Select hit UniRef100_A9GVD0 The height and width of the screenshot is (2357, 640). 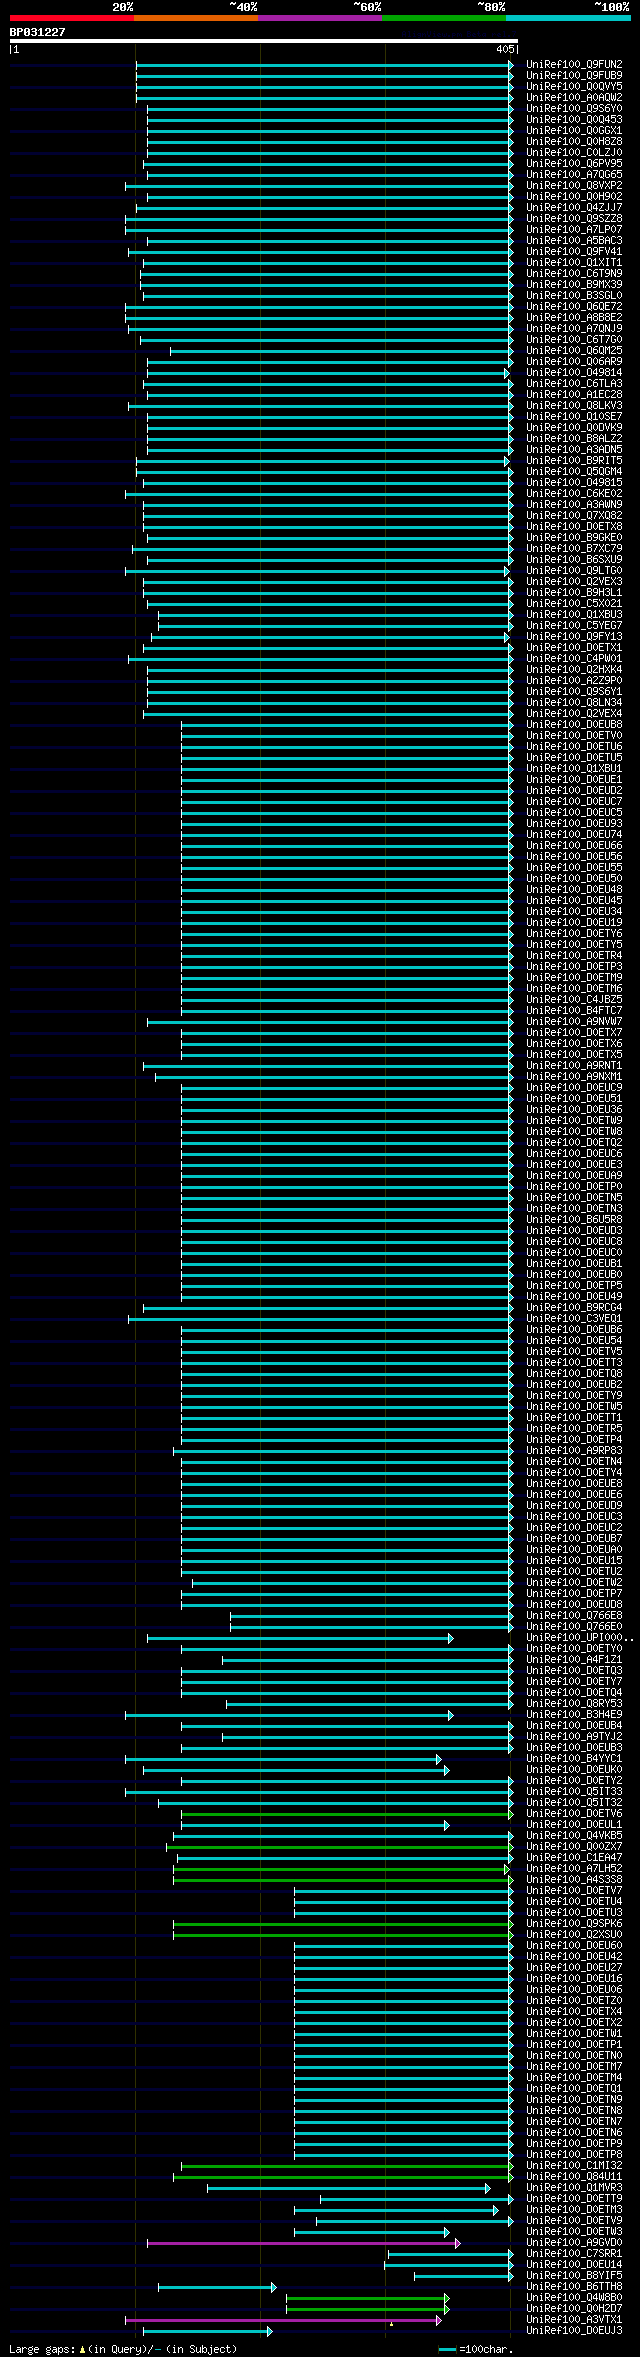[x=574, y=2243]
